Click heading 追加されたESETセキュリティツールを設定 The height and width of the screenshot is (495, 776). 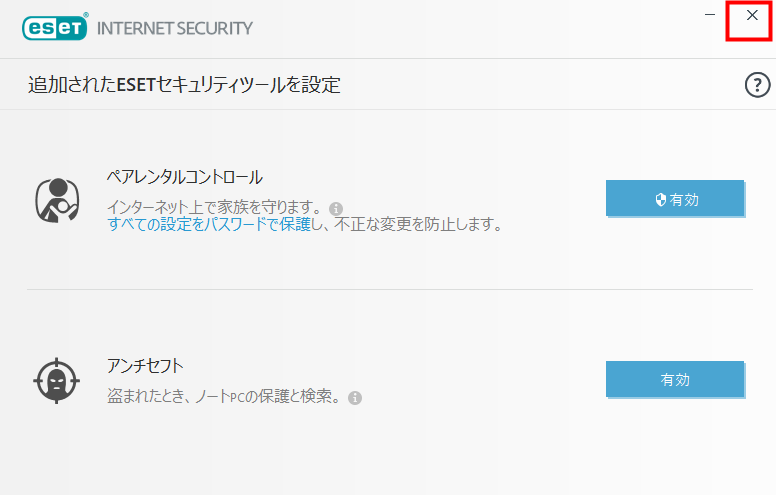[184, 85]
